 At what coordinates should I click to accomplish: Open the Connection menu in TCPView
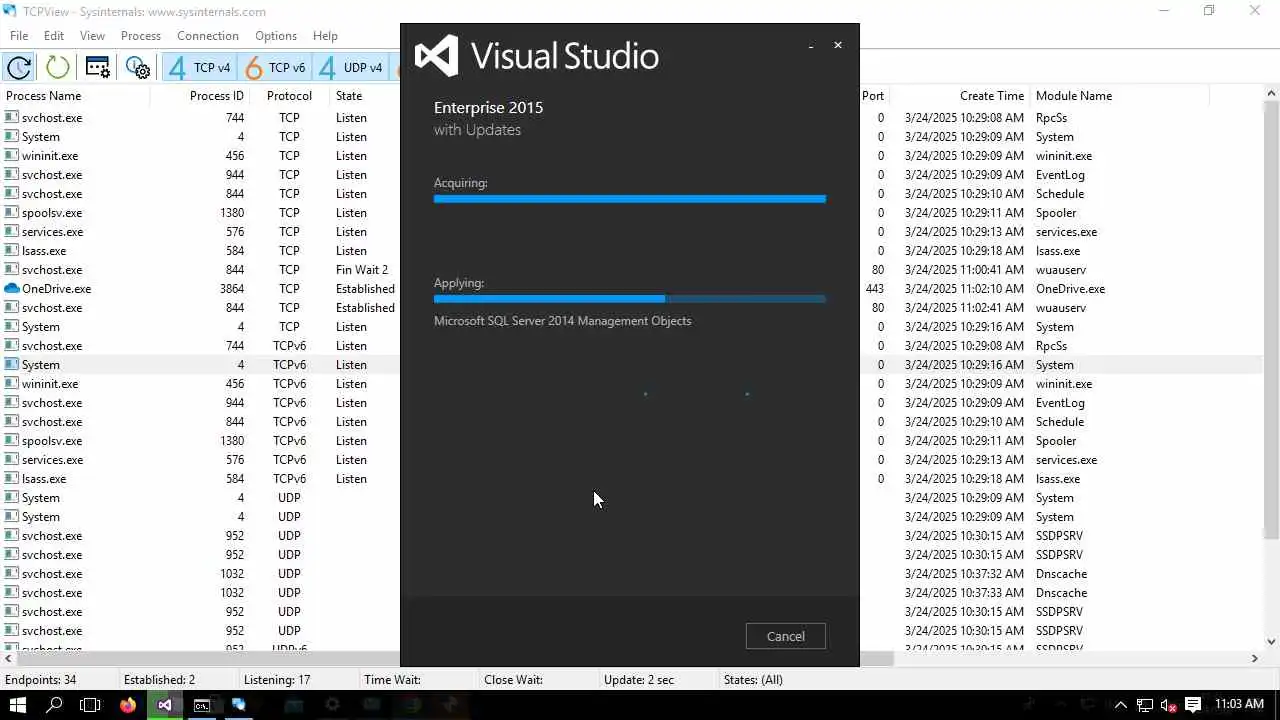(x=208, y=35)
